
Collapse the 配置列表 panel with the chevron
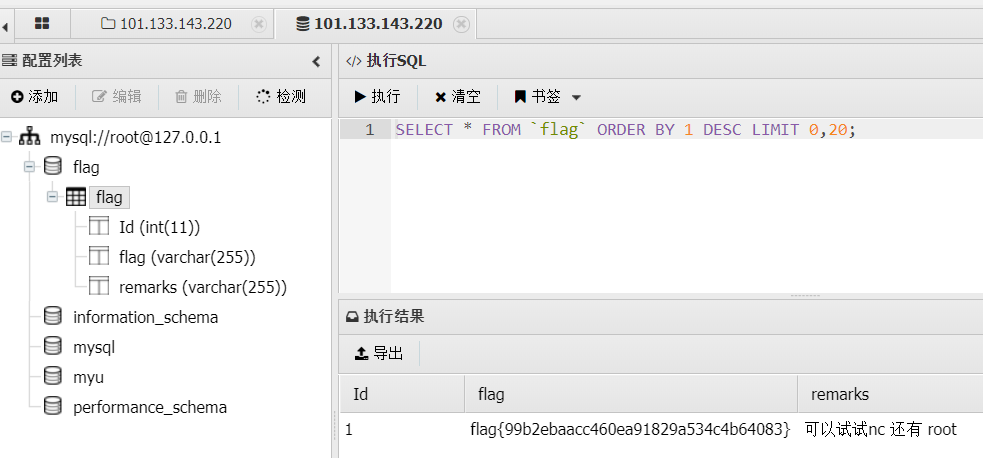coord(316,61)
